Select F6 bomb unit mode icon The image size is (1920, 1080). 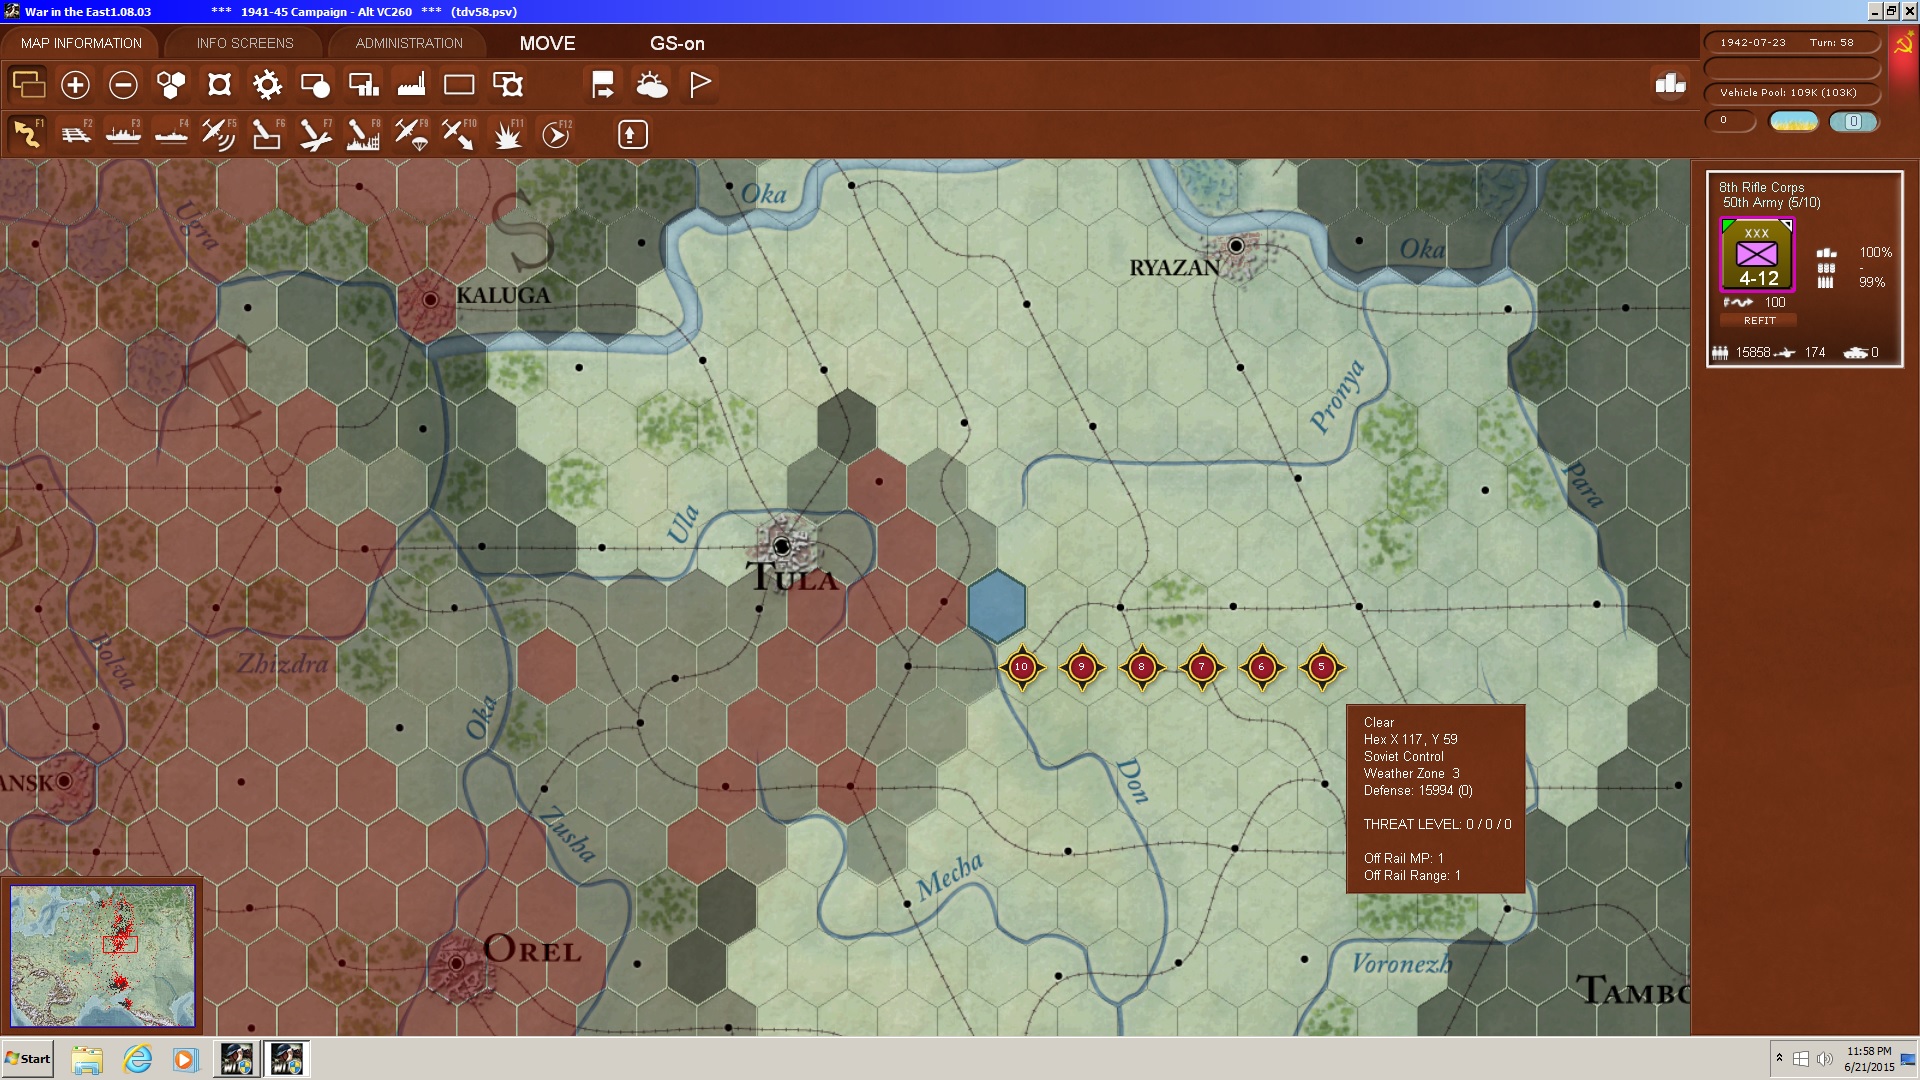tap(267, 134)
